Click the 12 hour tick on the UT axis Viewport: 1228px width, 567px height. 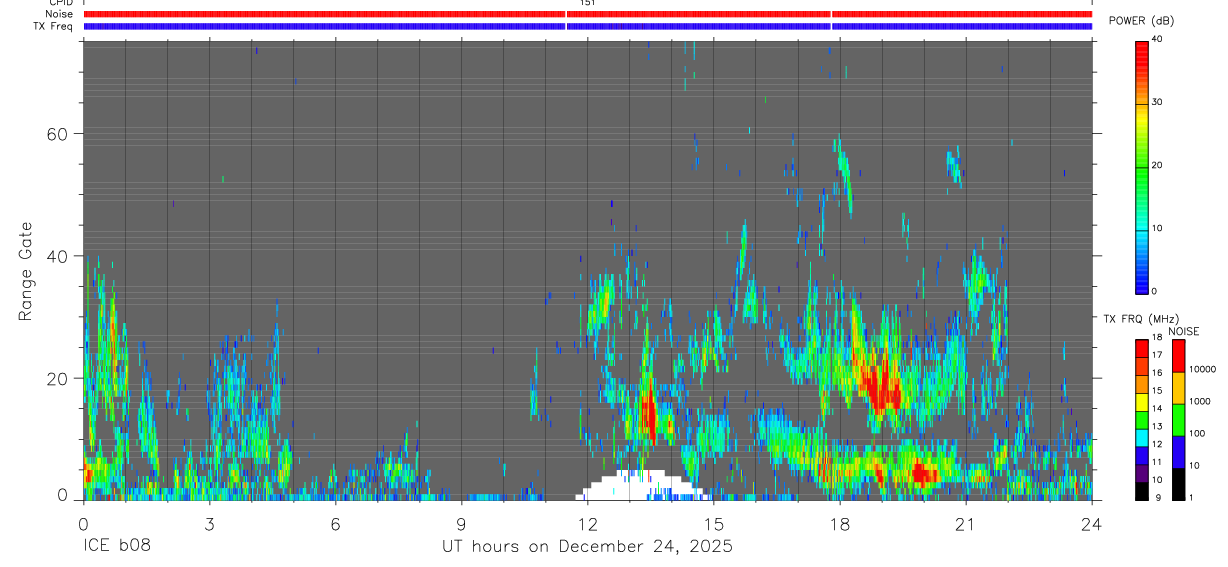click(588, 523)
